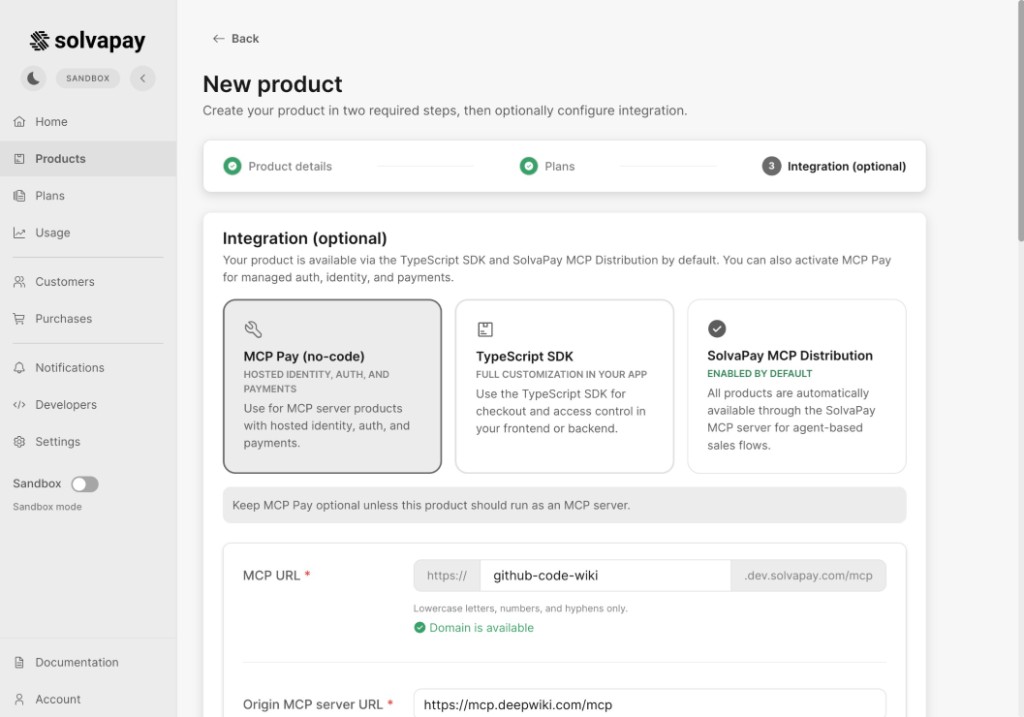The height and width of the screenshot is (717, 1024).
Task: Toggle dark mode with the moon icon
Action: click(x=33, y=77)
